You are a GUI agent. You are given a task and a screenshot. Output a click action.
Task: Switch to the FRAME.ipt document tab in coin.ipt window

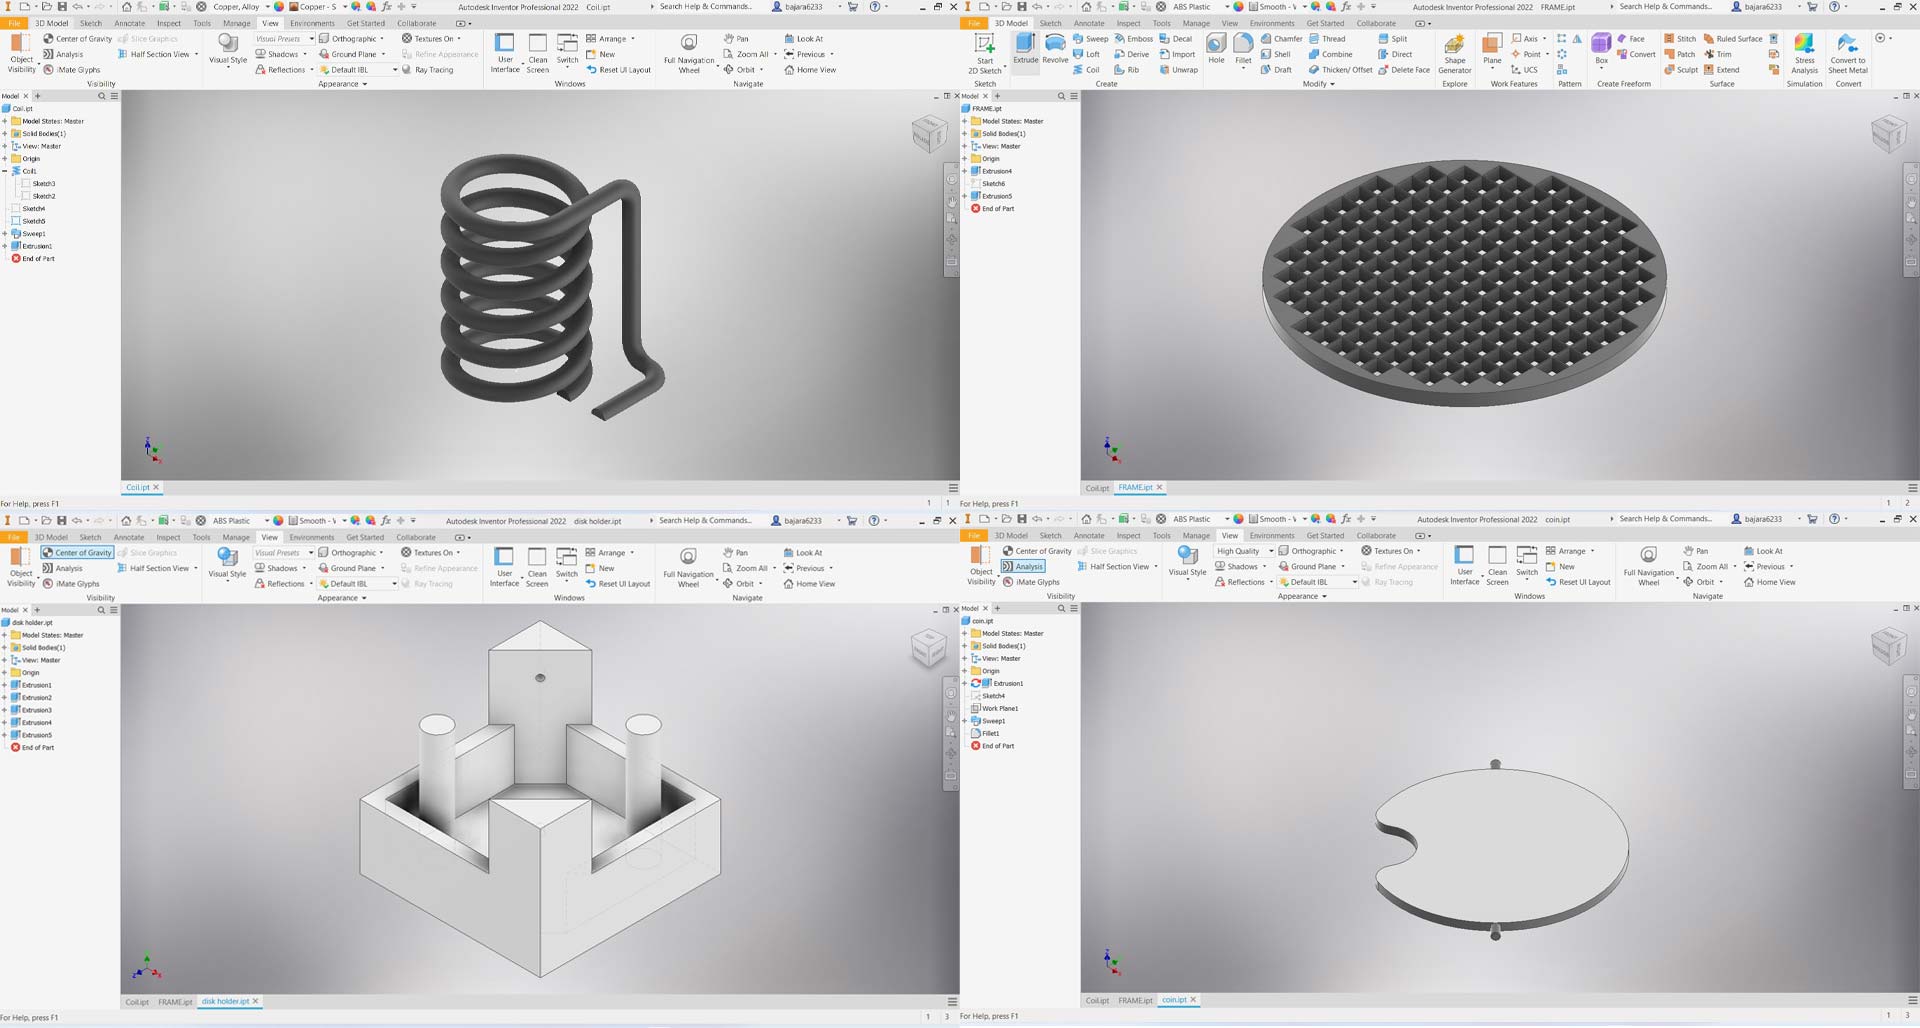click(x=1135, y=1000)
